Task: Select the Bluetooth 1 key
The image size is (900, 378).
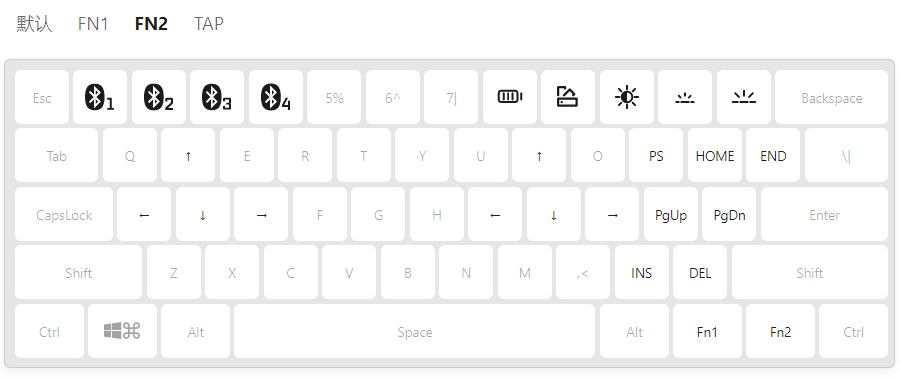Action: (100, 98)
